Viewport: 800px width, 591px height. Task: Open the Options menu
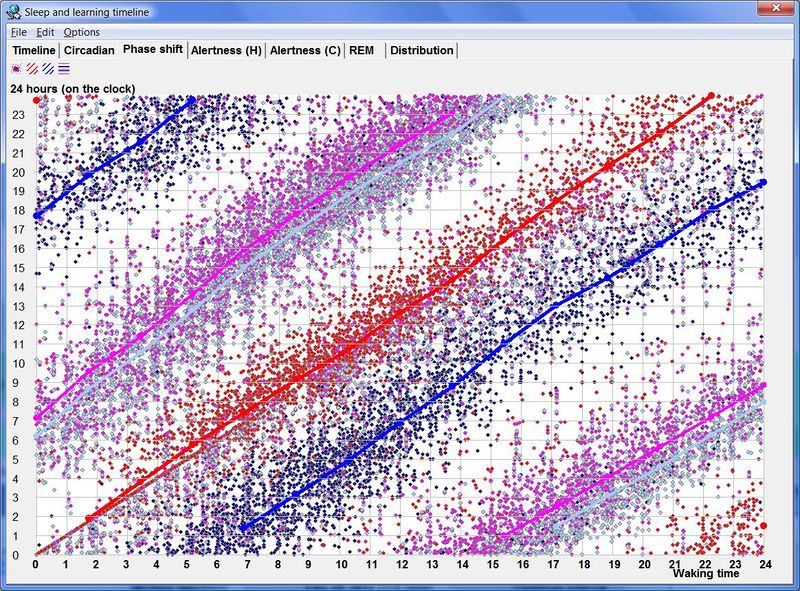tap(81, 32)
